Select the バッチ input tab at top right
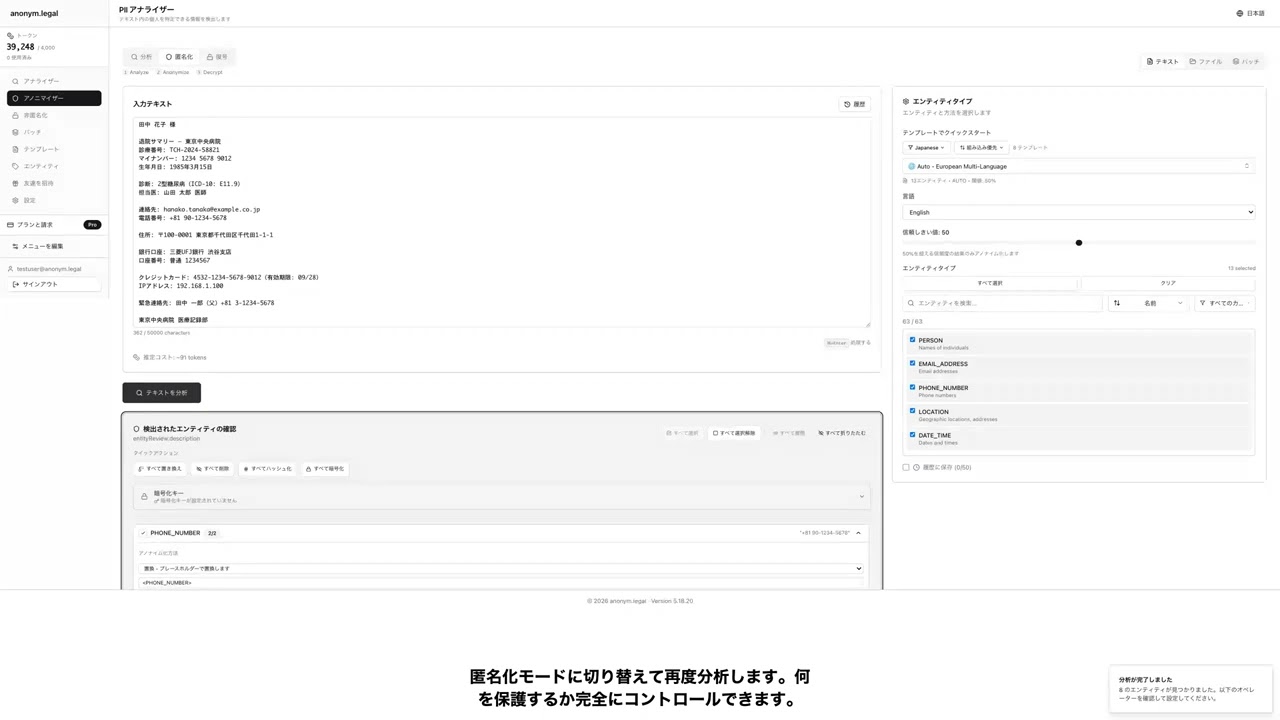This screenshot has width=1280, height=720. click(x=1246, y=62)
